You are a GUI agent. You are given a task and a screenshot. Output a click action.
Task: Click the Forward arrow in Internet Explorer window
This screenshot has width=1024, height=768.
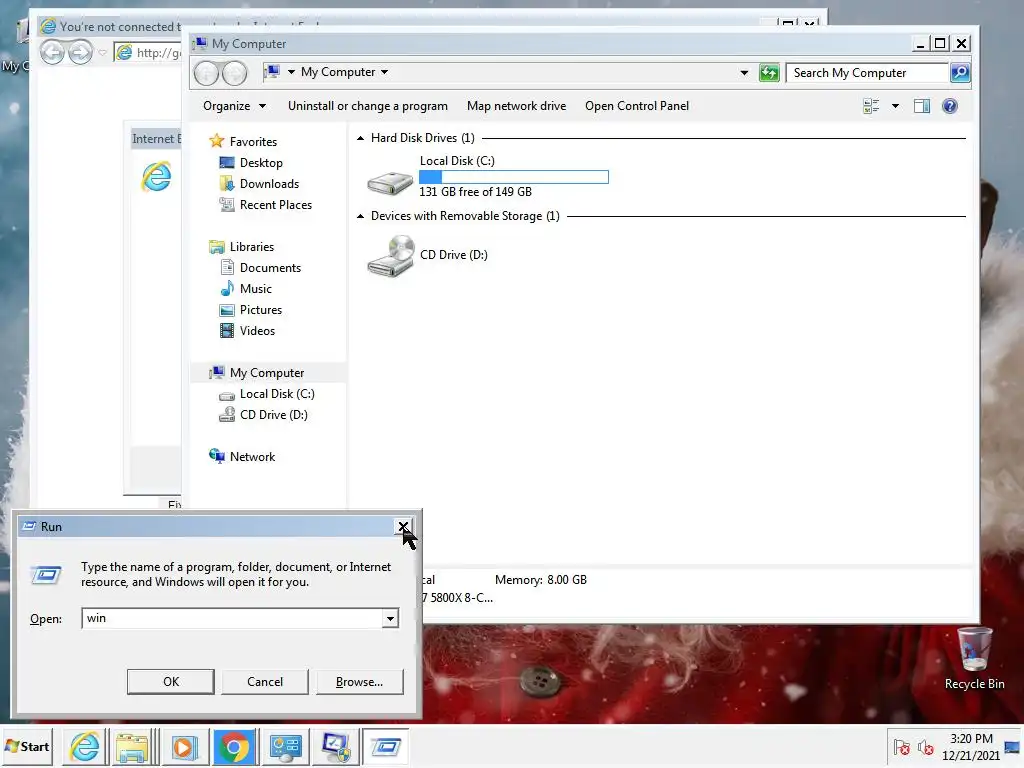(80, 52)
